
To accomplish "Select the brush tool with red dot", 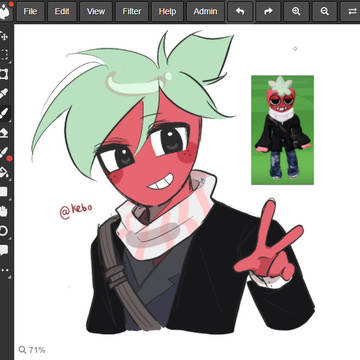I will (4, 153).
